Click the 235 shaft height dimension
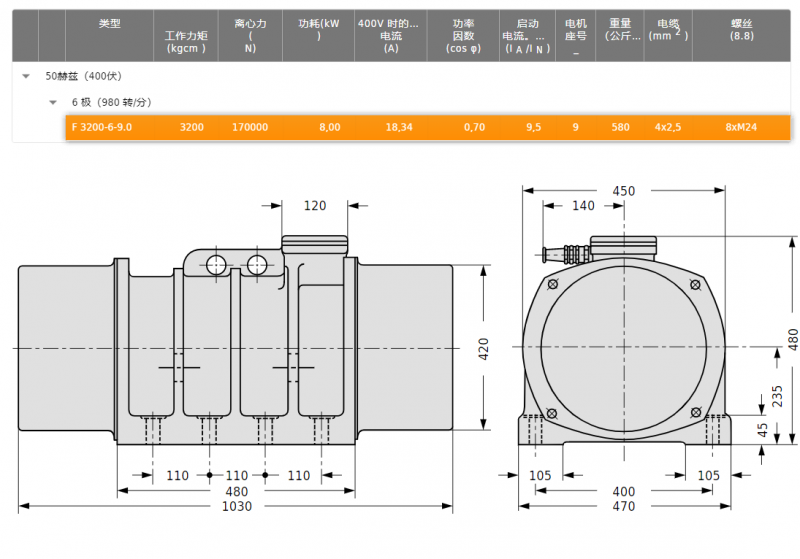Screen dimensions: 800x559 (x=777, y=396)
